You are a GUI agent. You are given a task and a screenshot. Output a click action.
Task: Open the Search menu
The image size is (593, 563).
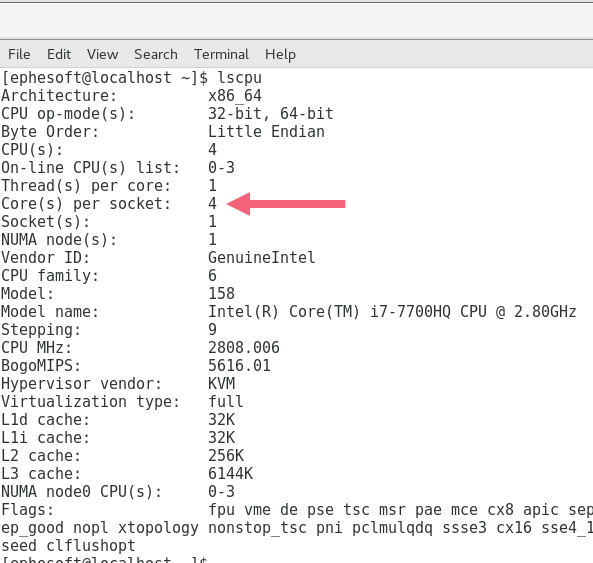[156, 54]
